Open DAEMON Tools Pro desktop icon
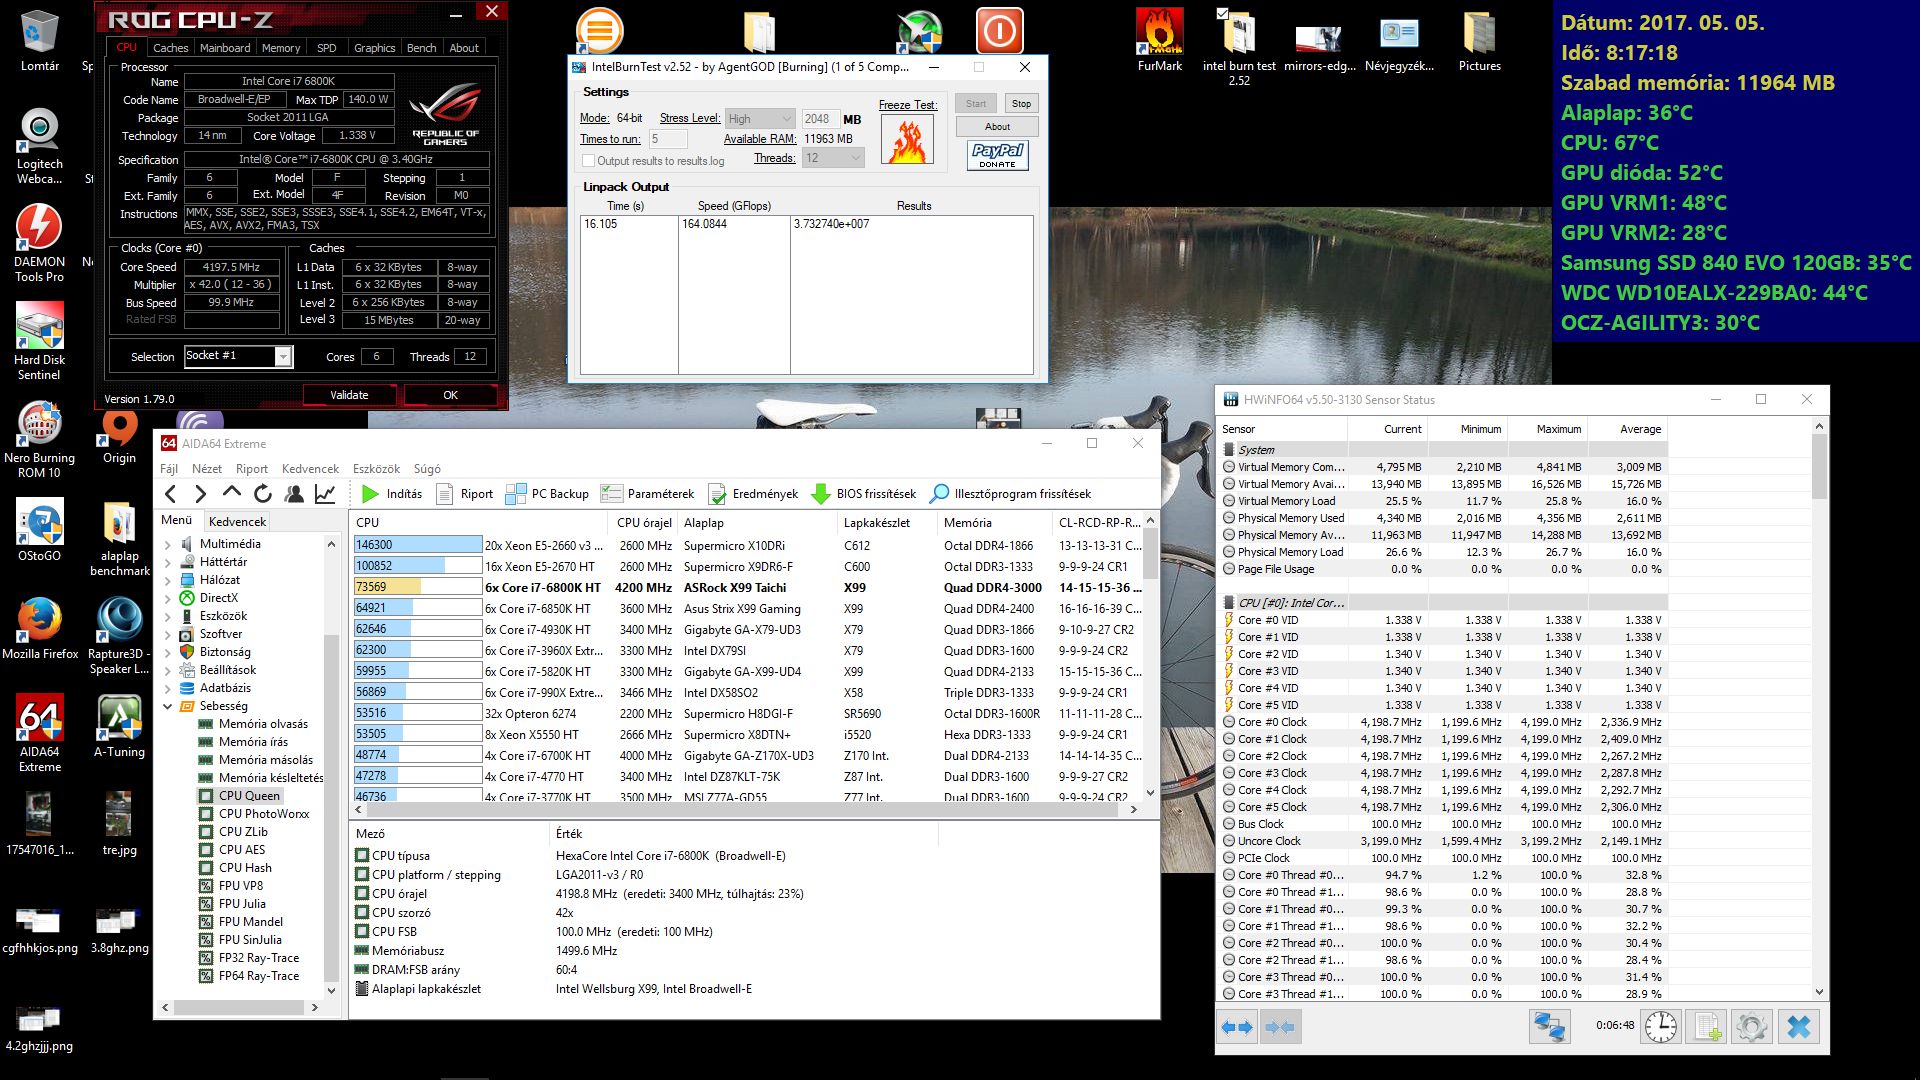The width and height of the screenshot is (1920, 1080). pyautogui.click(x=39, y=243)
